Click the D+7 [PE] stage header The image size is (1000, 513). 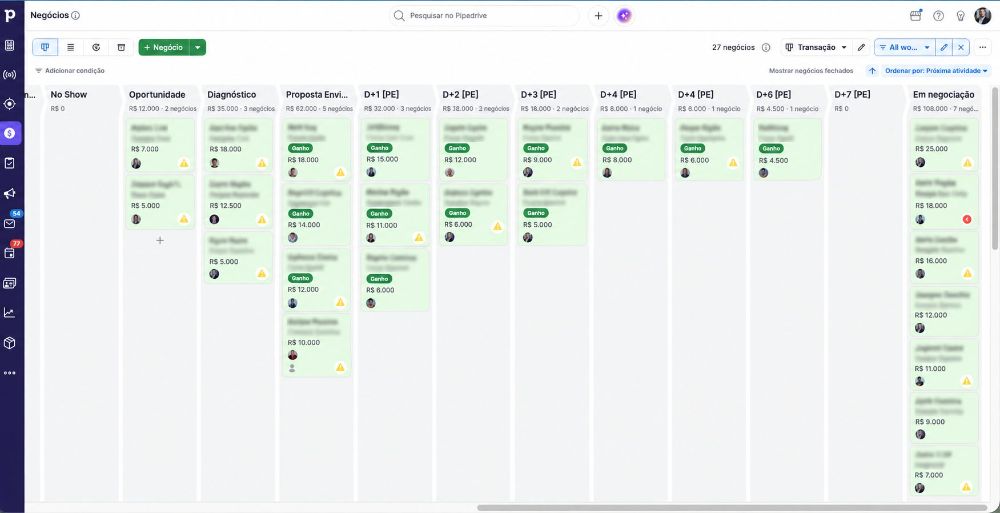(852, 94)
